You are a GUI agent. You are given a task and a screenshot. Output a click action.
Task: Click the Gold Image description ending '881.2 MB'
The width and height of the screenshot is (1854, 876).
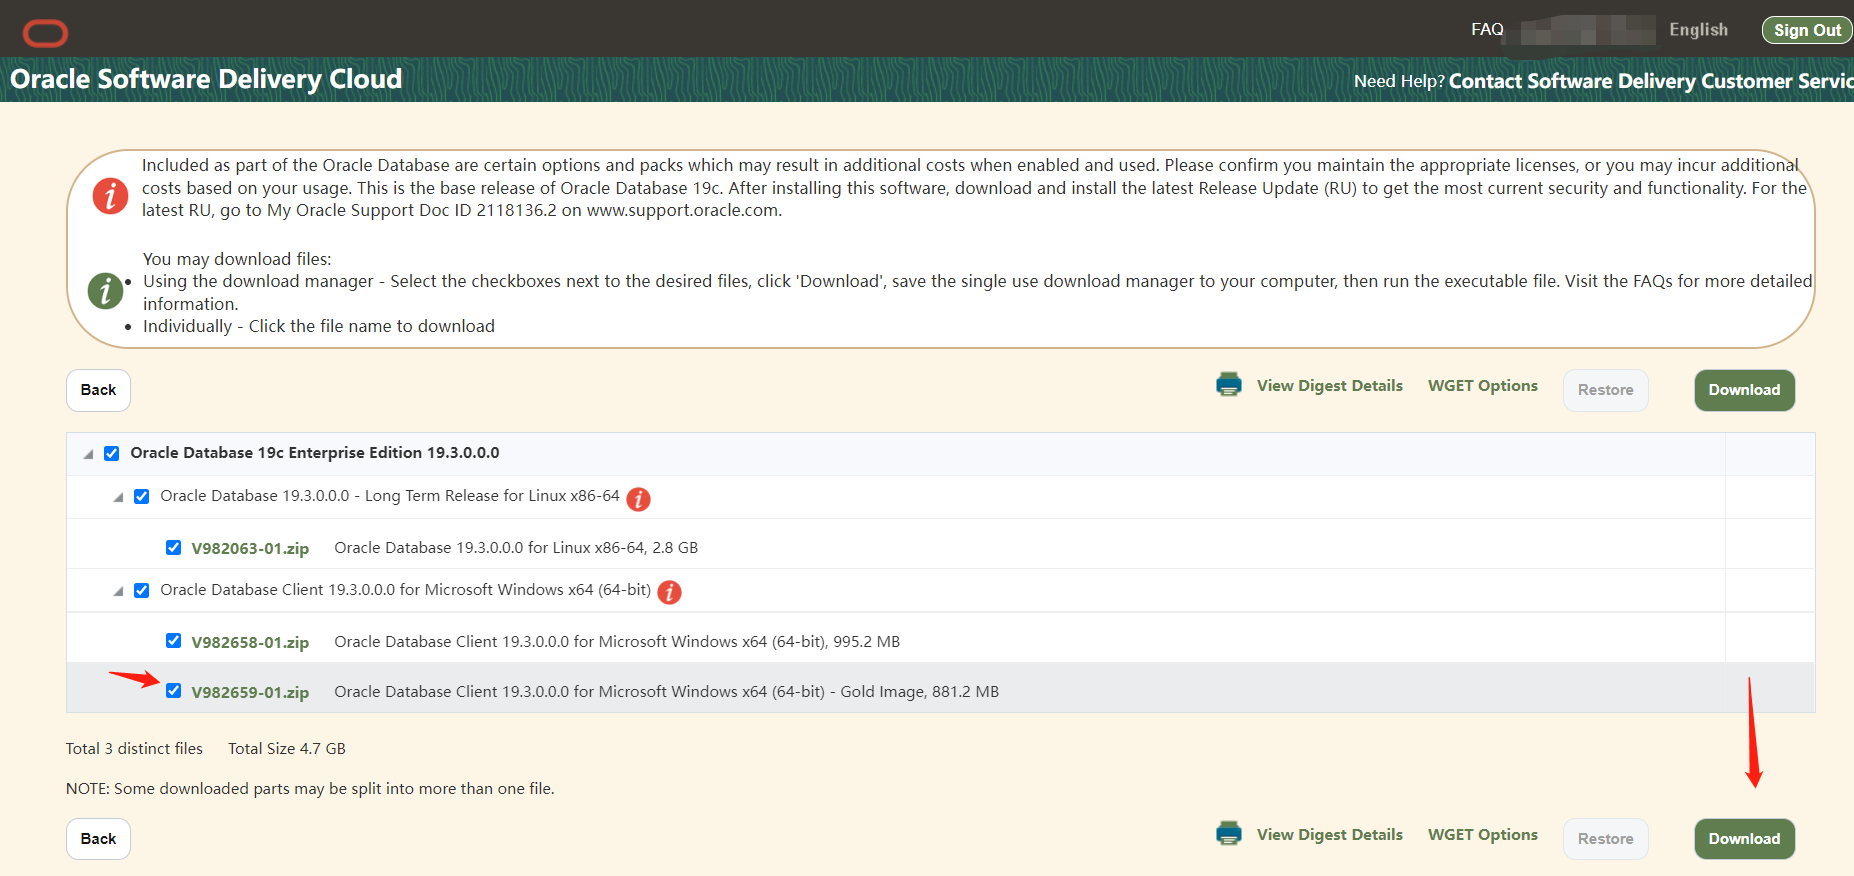(x=667, y=692)
